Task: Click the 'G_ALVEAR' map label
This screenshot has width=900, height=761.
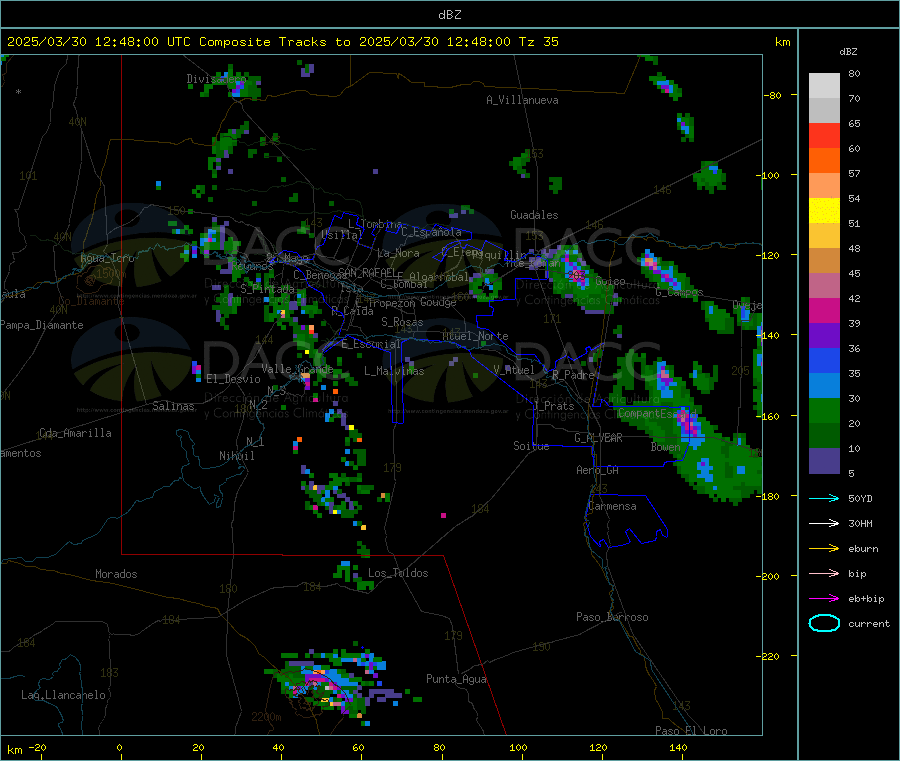Action: (x=598, y=438)
